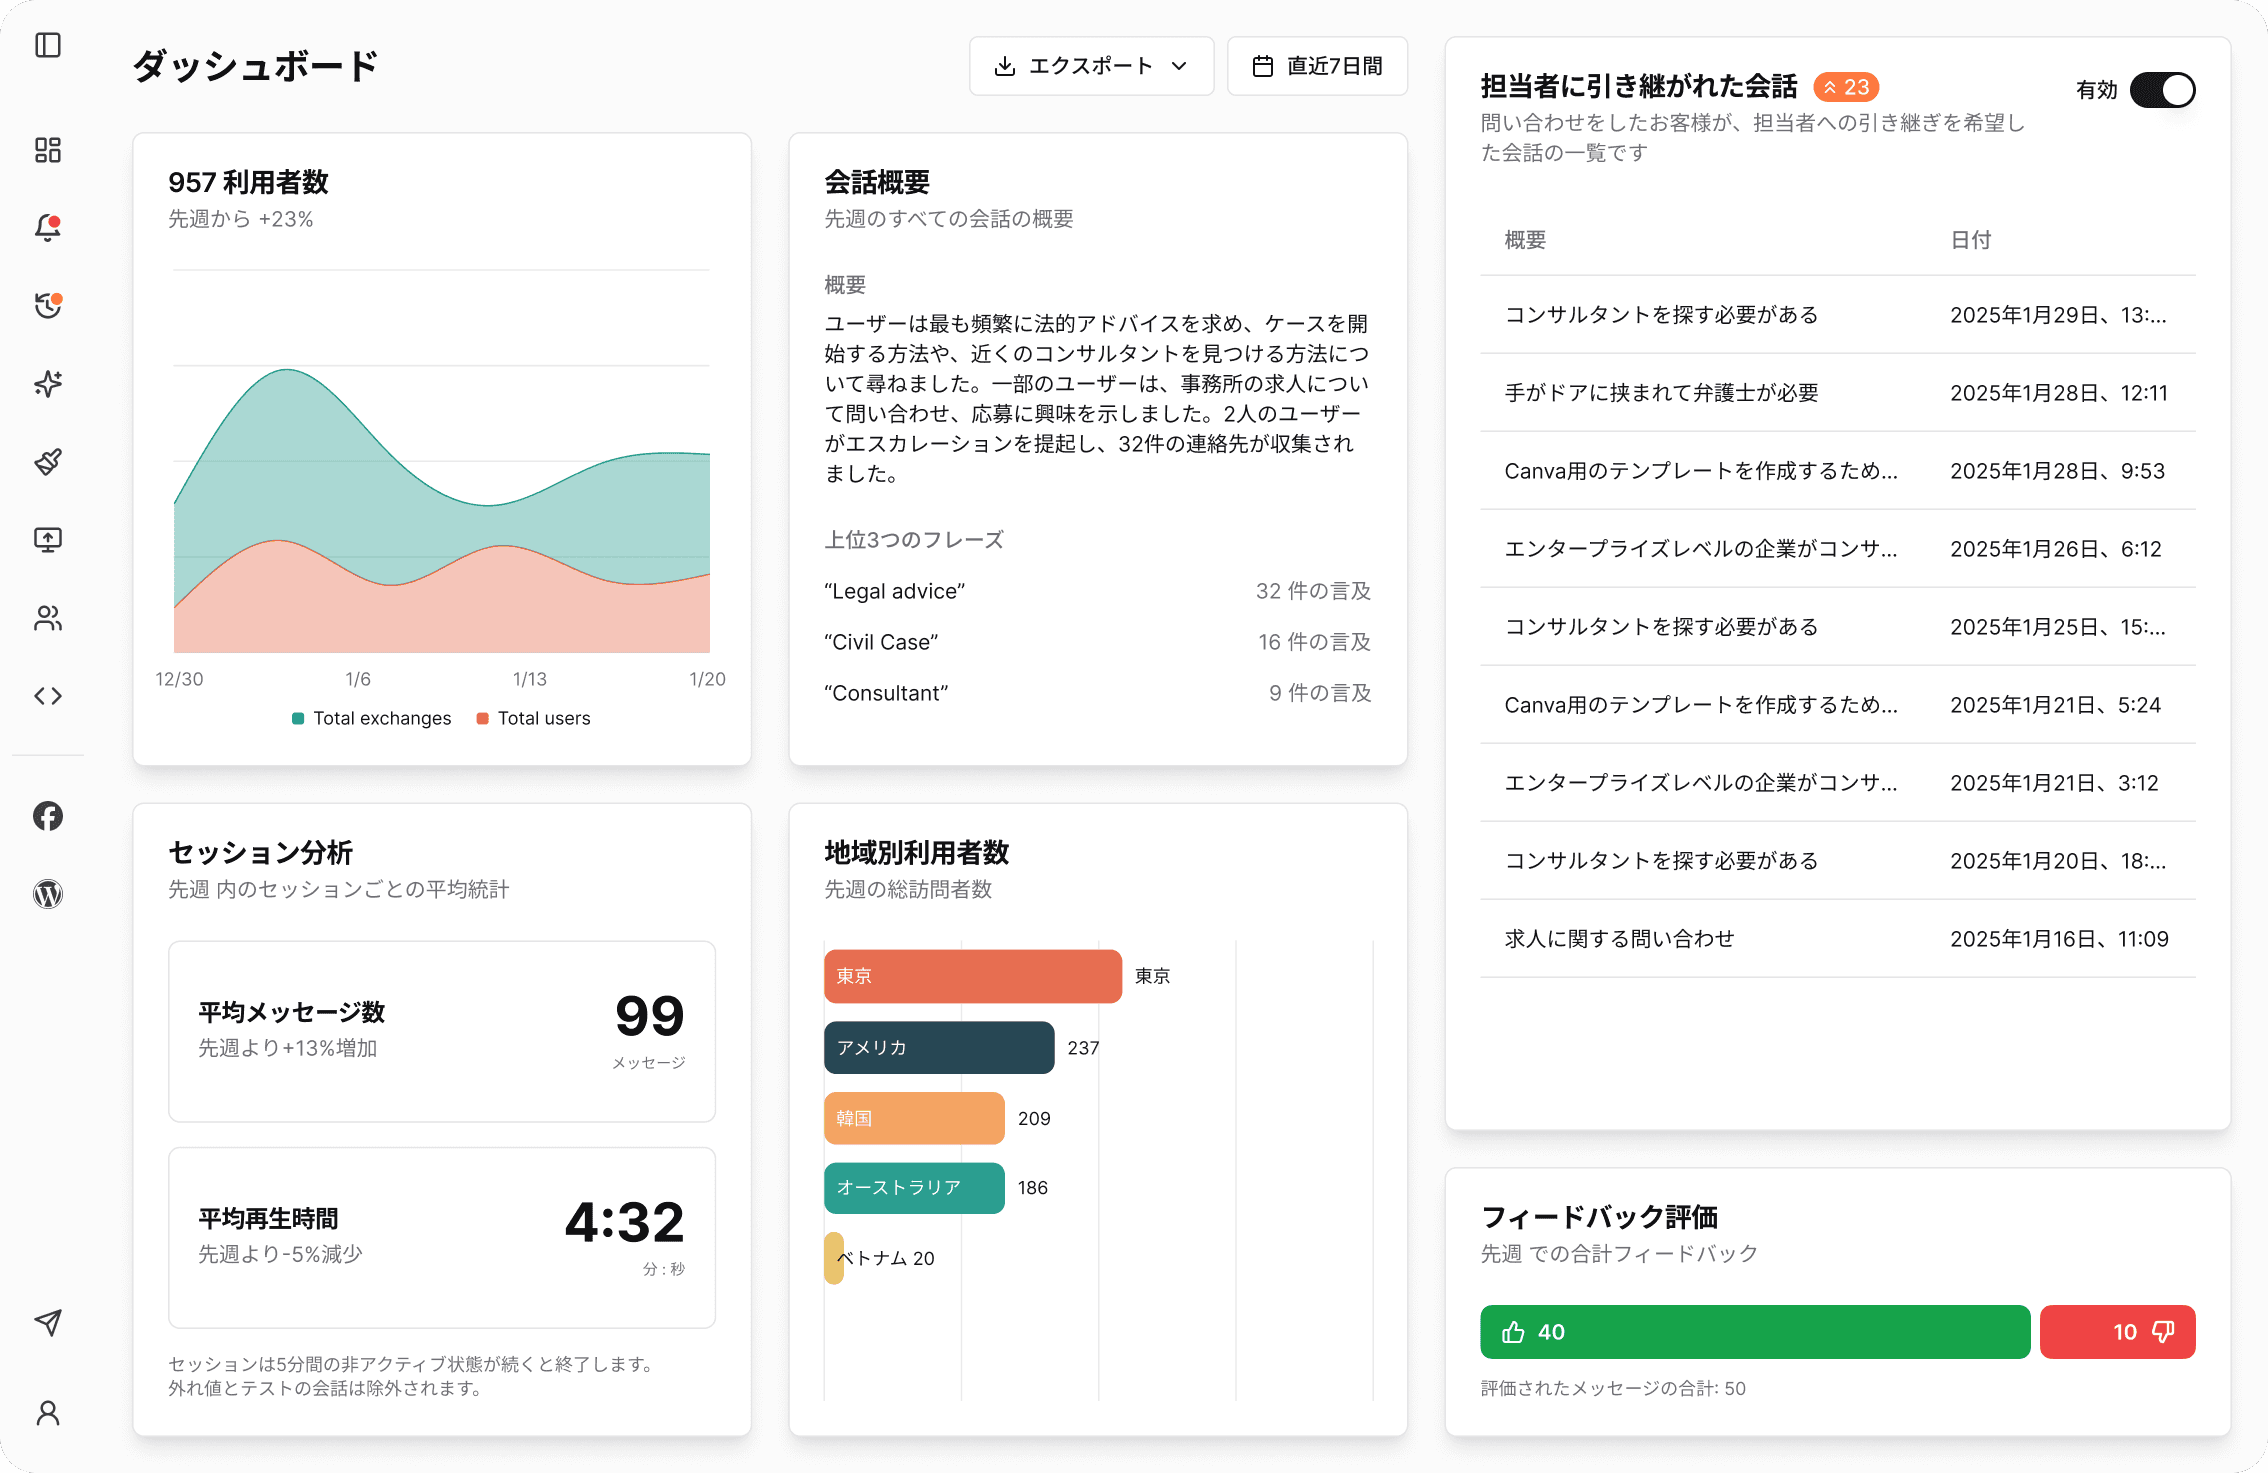Open the embed code brackets icon
This screenshot has height=1473, width=2268.
tap(48, 696)
